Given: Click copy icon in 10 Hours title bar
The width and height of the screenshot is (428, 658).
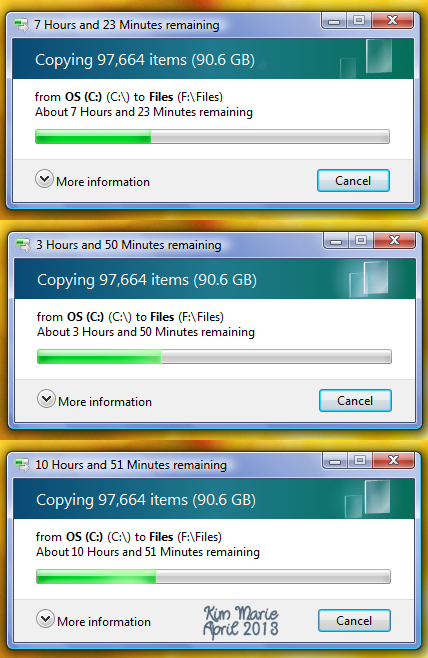Looking at the screenshot, I should click(x=22, y=465).
